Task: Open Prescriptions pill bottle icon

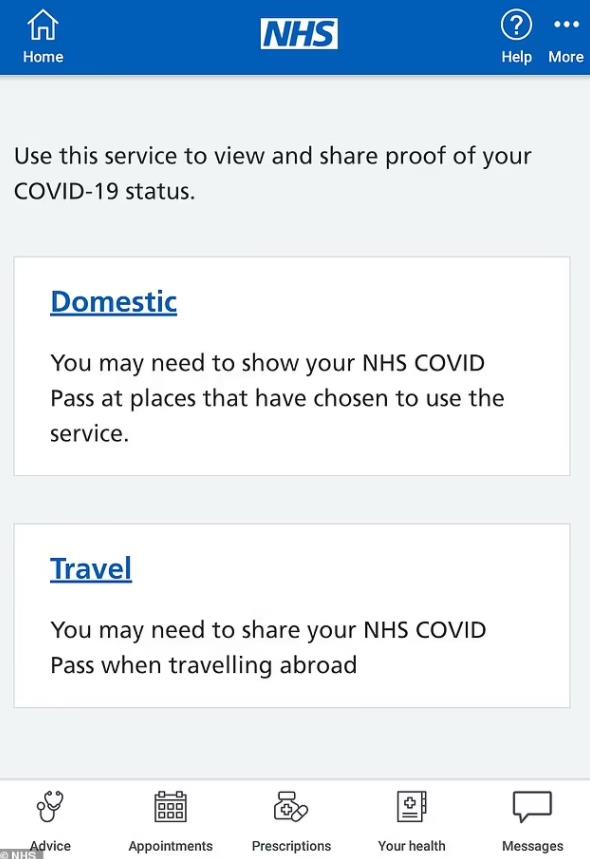Action: point(291,807)
